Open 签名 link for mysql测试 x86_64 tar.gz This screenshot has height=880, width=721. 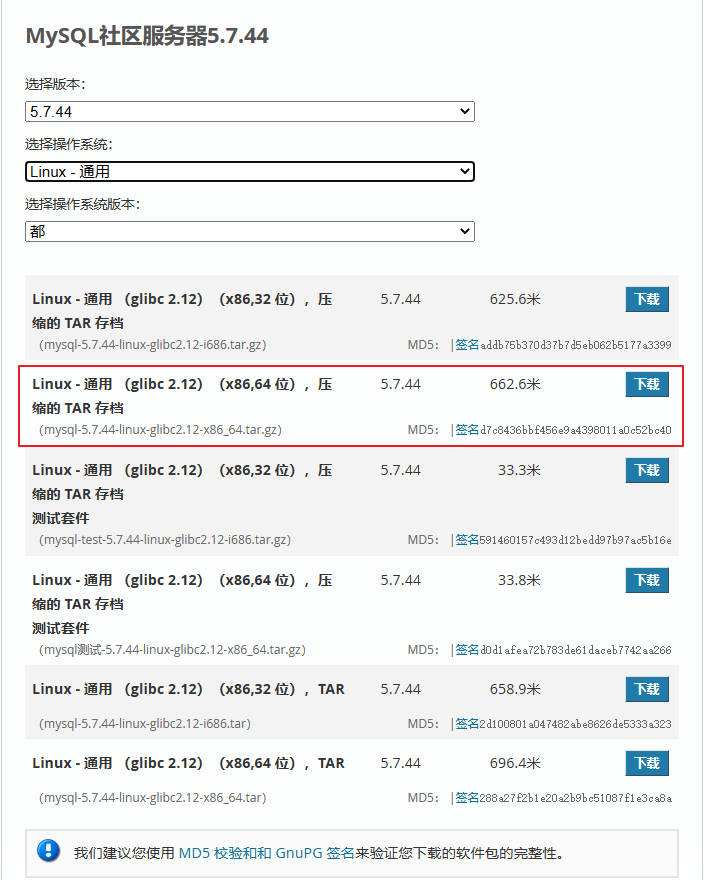coord(467,650)
